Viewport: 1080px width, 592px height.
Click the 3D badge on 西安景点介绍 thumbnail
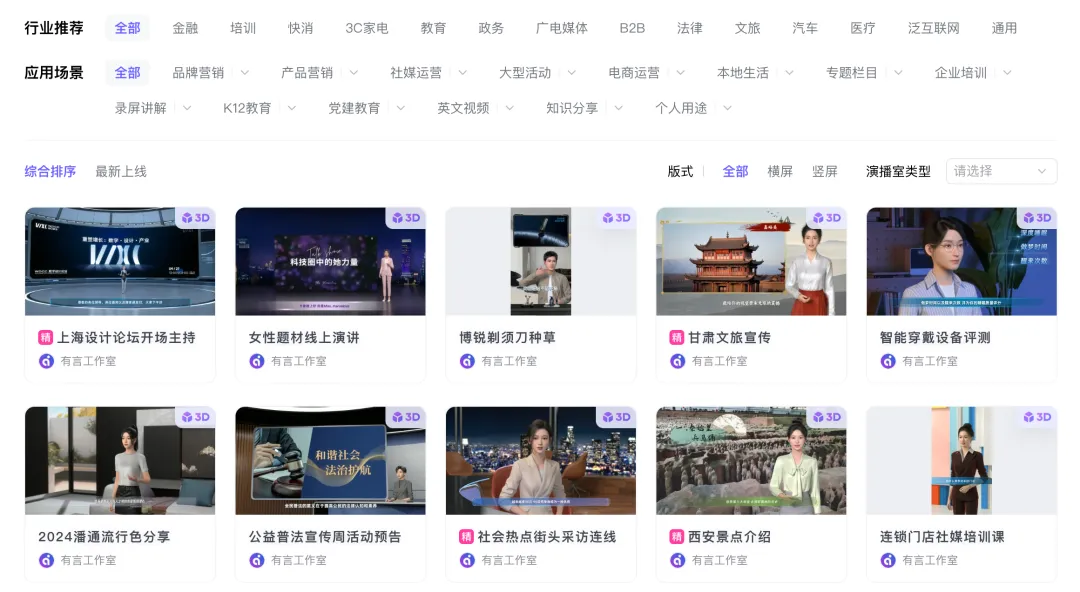827,417
